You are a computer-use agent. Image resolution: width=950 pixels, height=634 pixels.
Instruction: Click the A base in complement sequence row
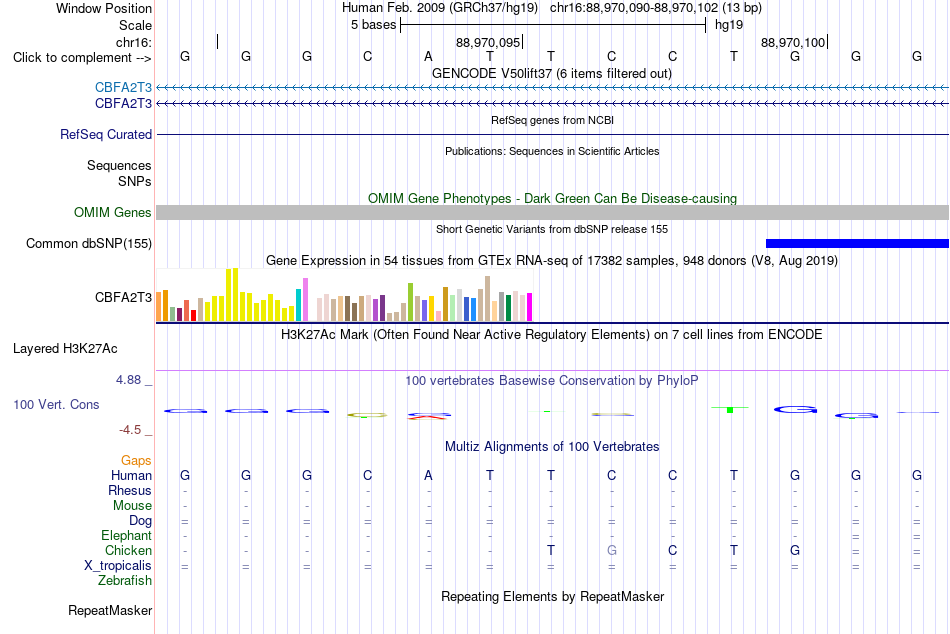(428, 57)
